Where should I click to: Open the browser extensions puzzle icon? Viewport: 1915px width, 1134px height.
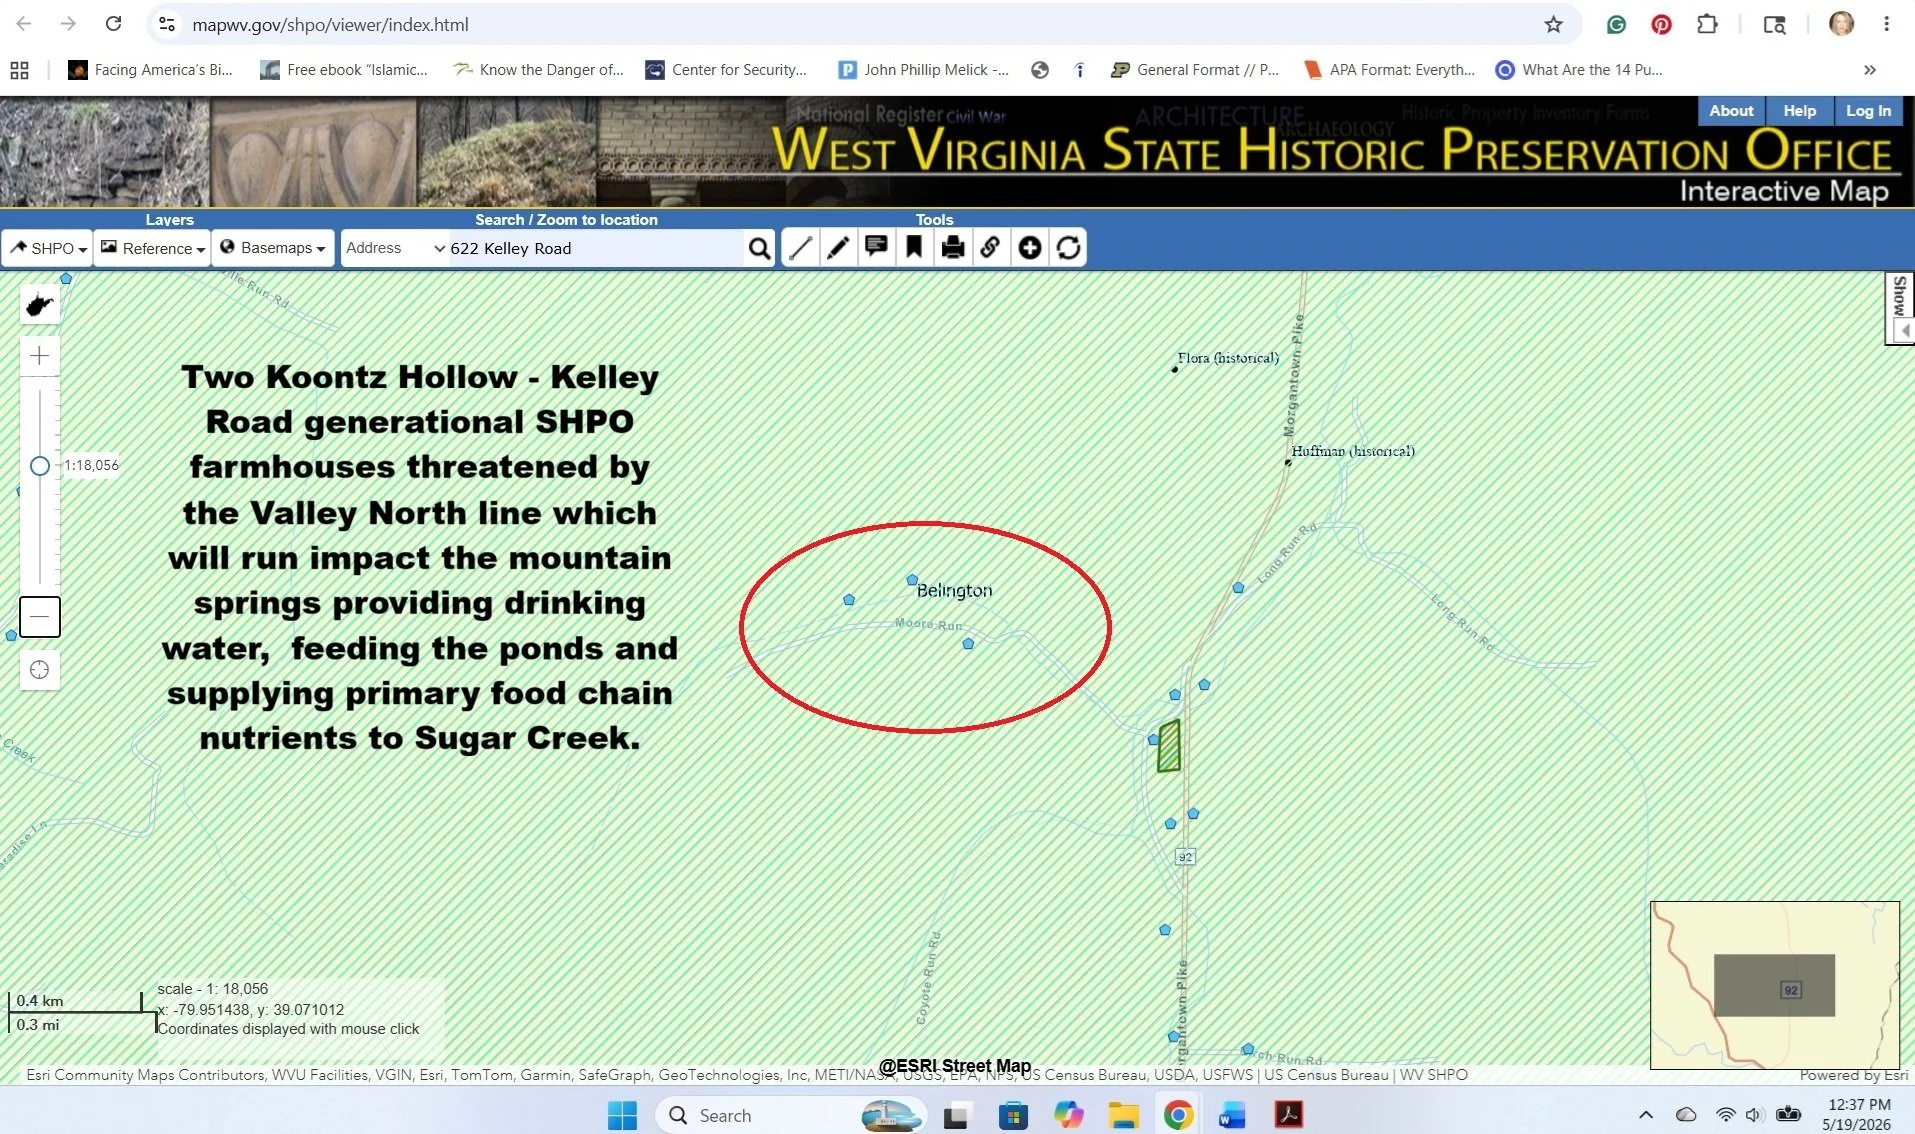point(1707,24)
